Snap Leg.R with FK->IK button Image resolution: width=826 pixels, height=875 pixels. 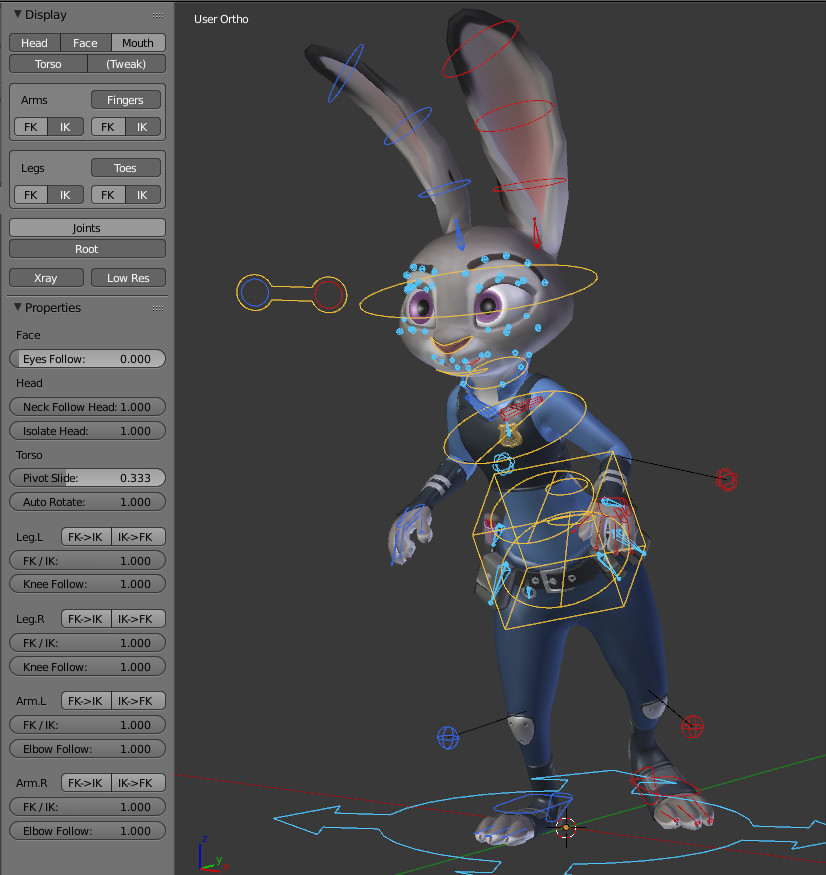click(x=86, y=619)
